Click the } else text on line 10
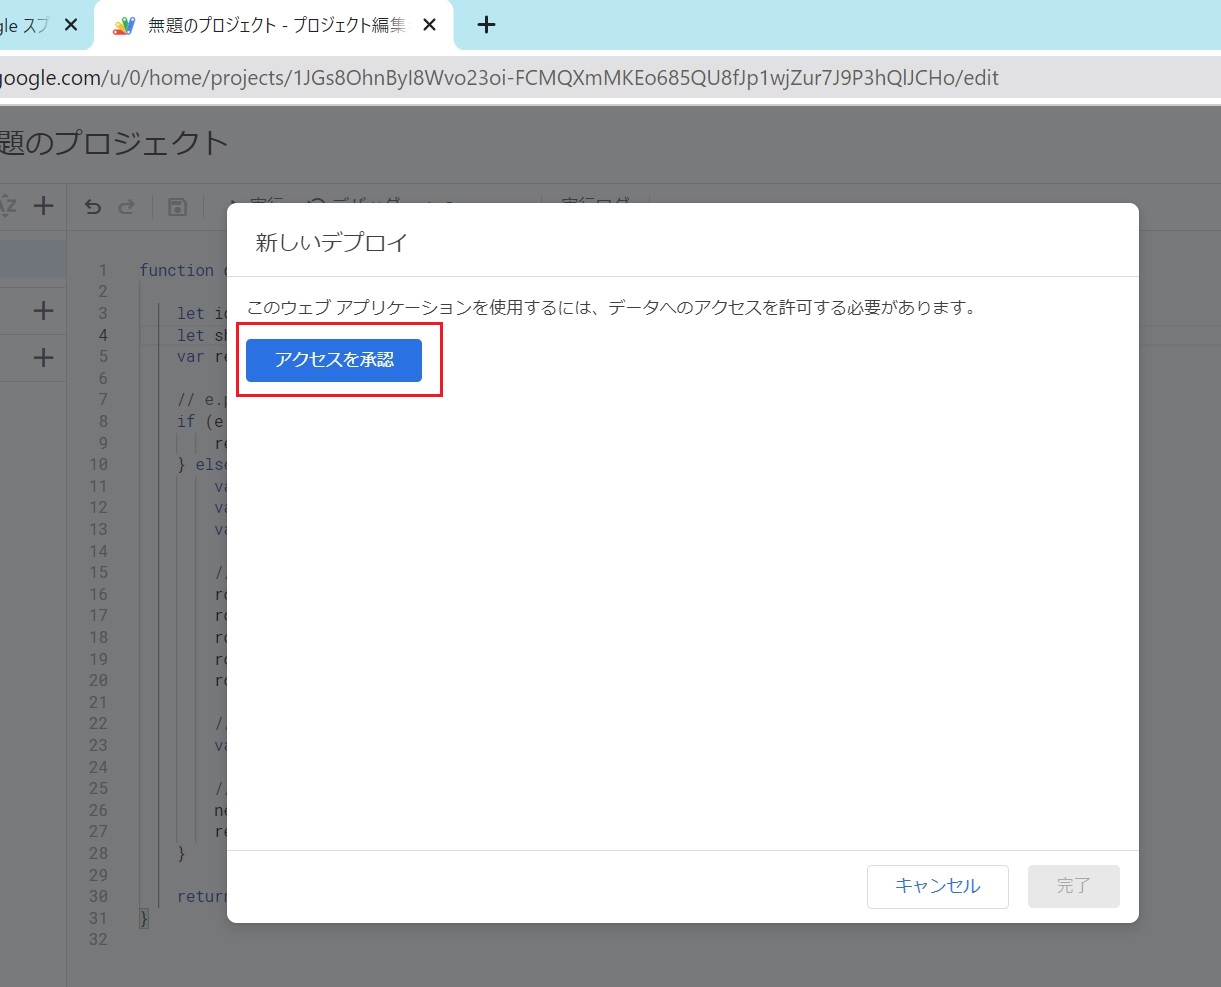This screenshot has width=1221, height=987. coord(202,464)
